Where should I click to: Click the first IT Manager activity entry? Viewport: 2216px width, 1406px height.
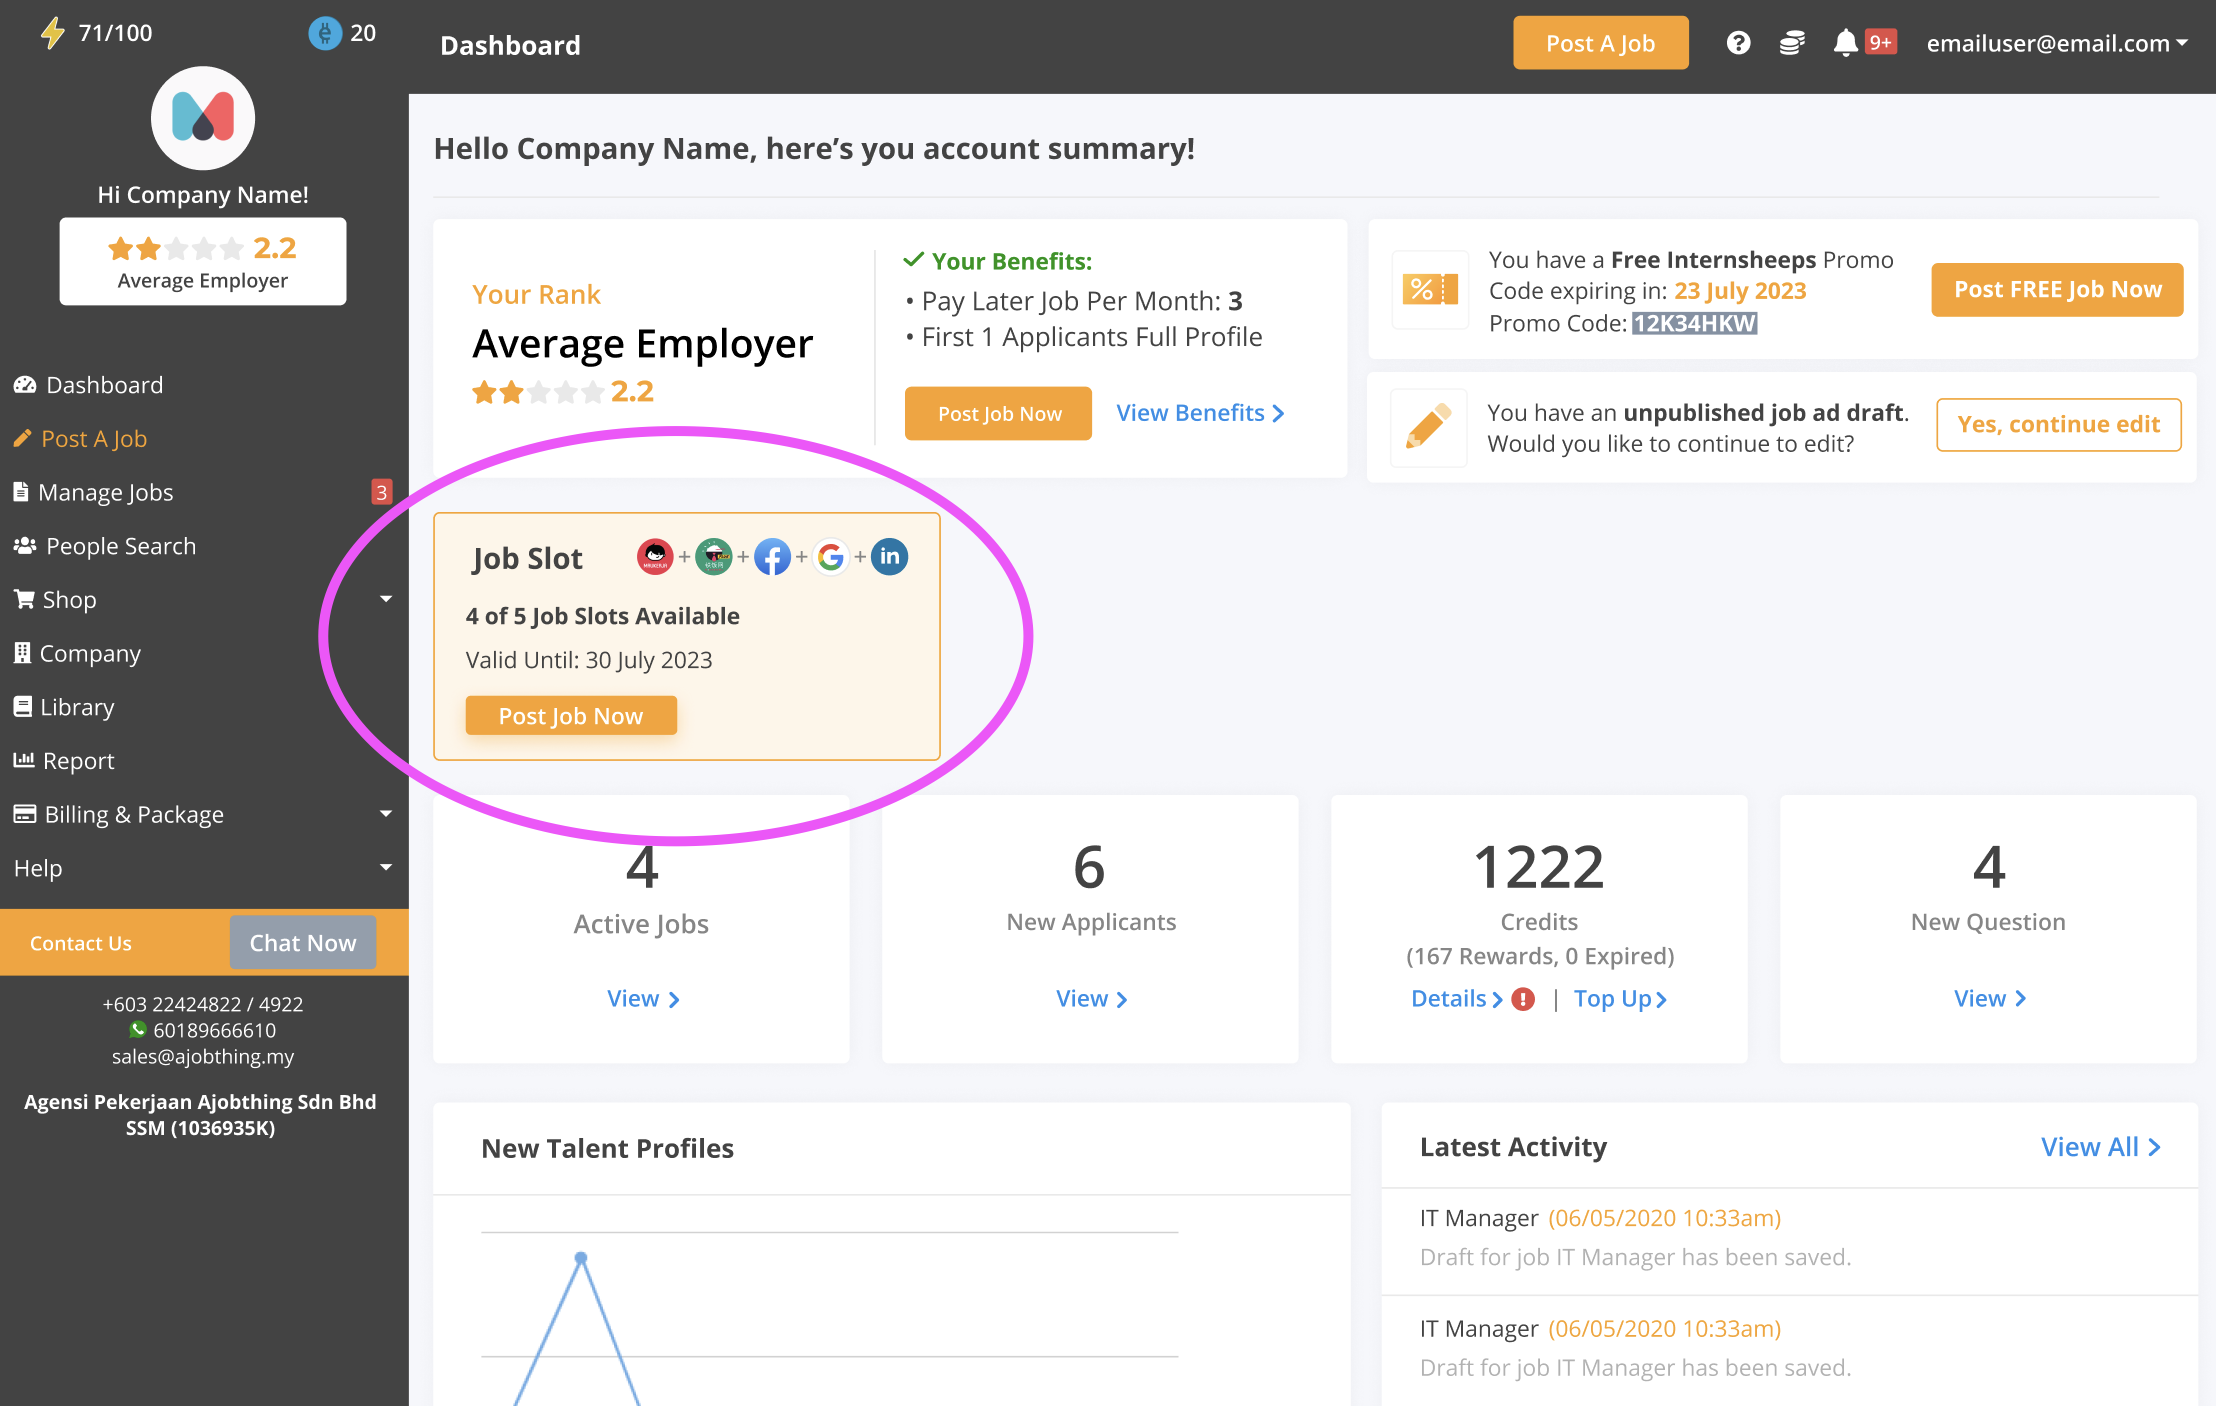pyautogui.click(x=1790, y=1237)
